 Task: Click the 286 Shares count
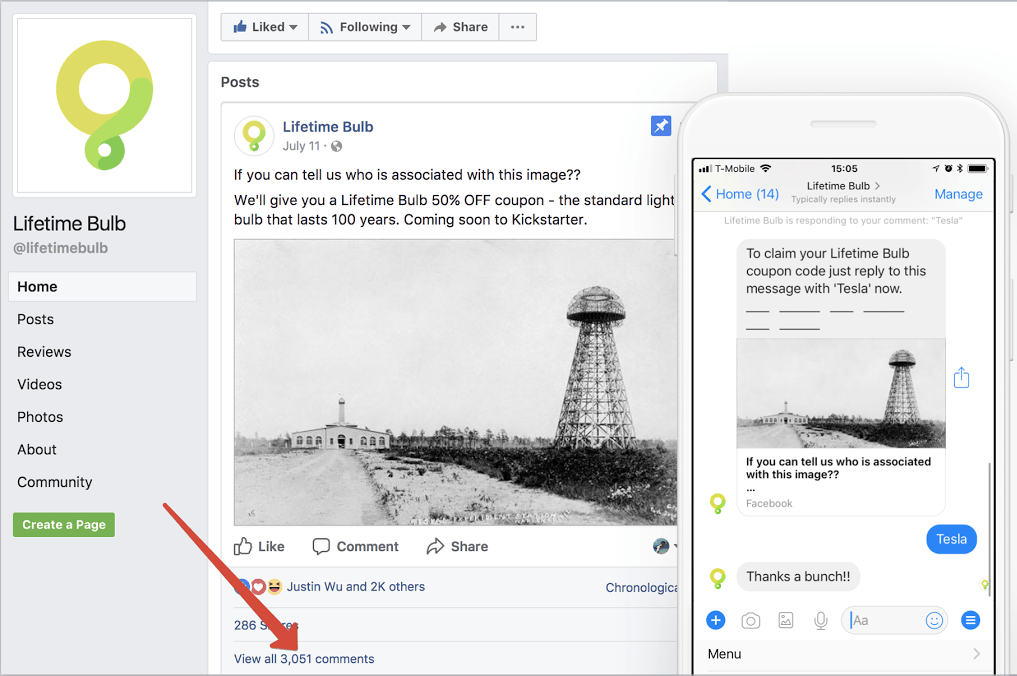266,625
